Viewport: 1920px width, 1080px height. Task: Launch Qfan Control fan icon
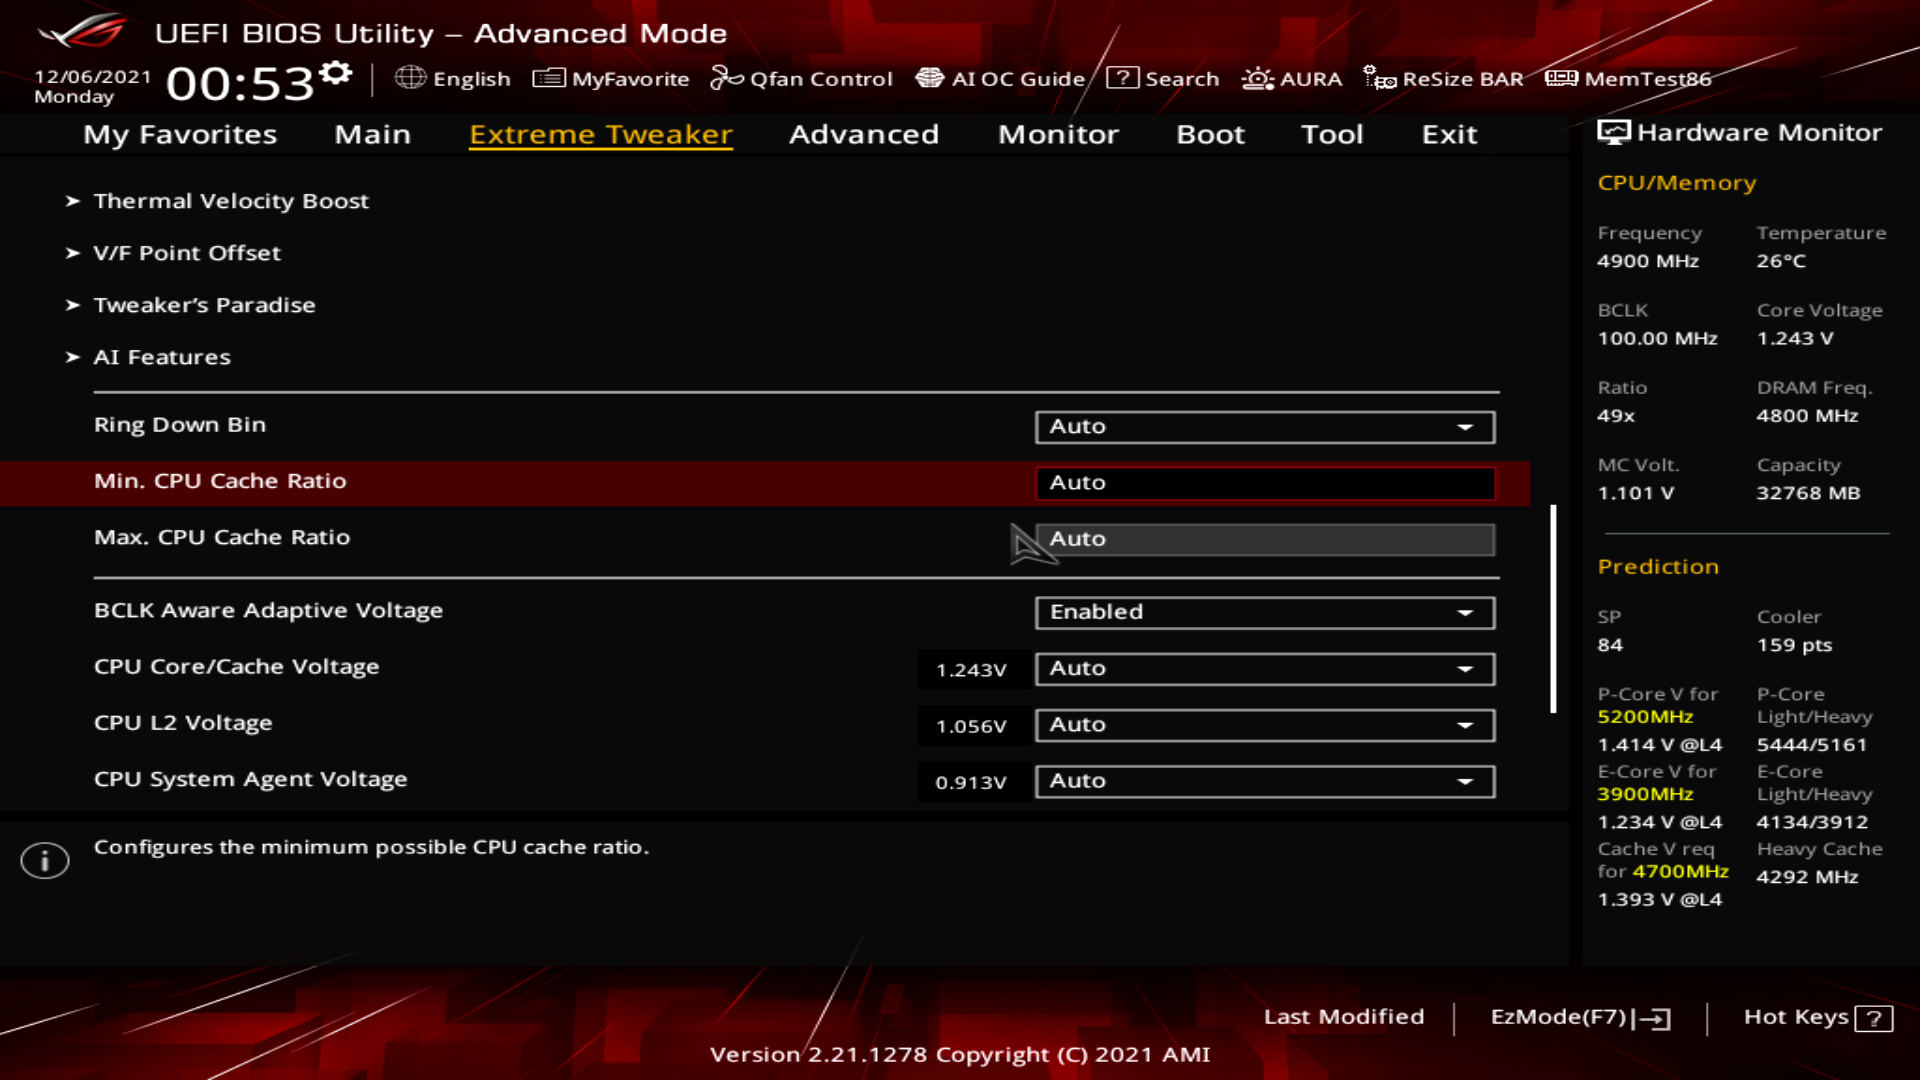pyautogui.click(x=726, y=78)
